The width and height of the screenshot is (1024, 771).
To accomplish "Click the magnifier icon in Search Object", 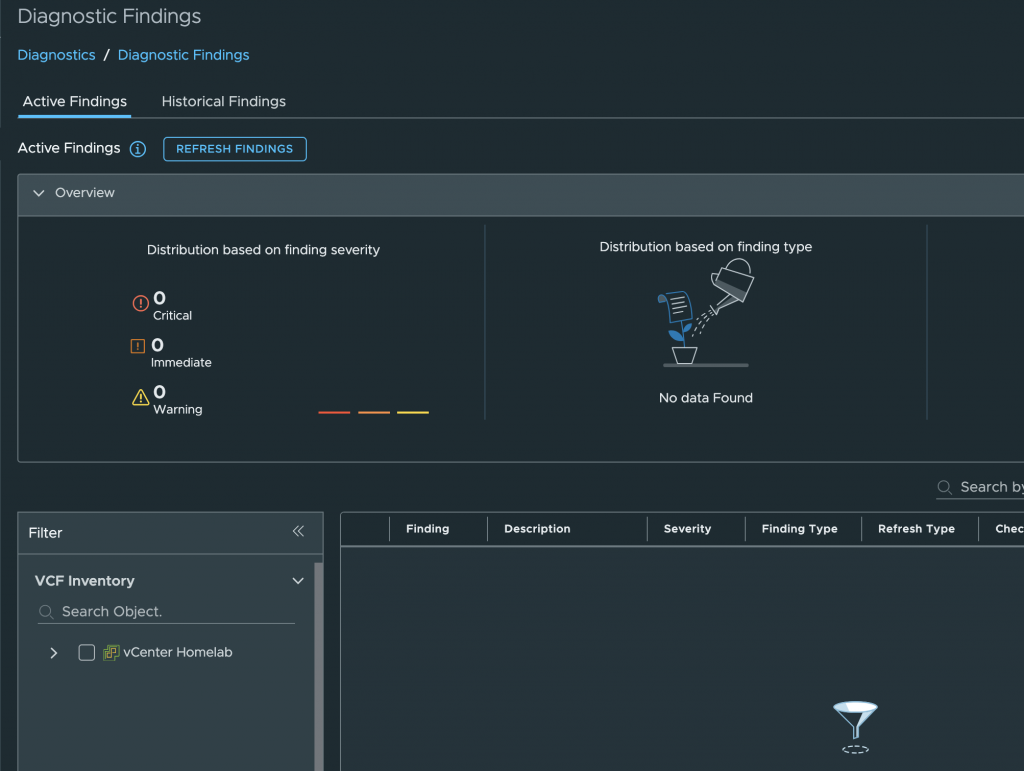I will (x=46, y=611).
